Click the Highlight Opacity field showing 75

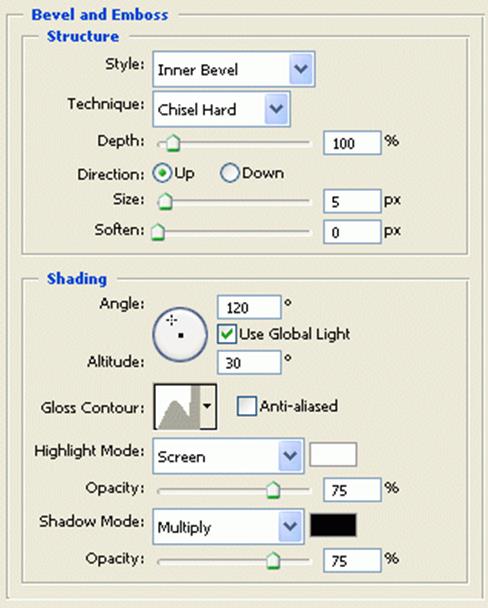[x=352, y=490]
